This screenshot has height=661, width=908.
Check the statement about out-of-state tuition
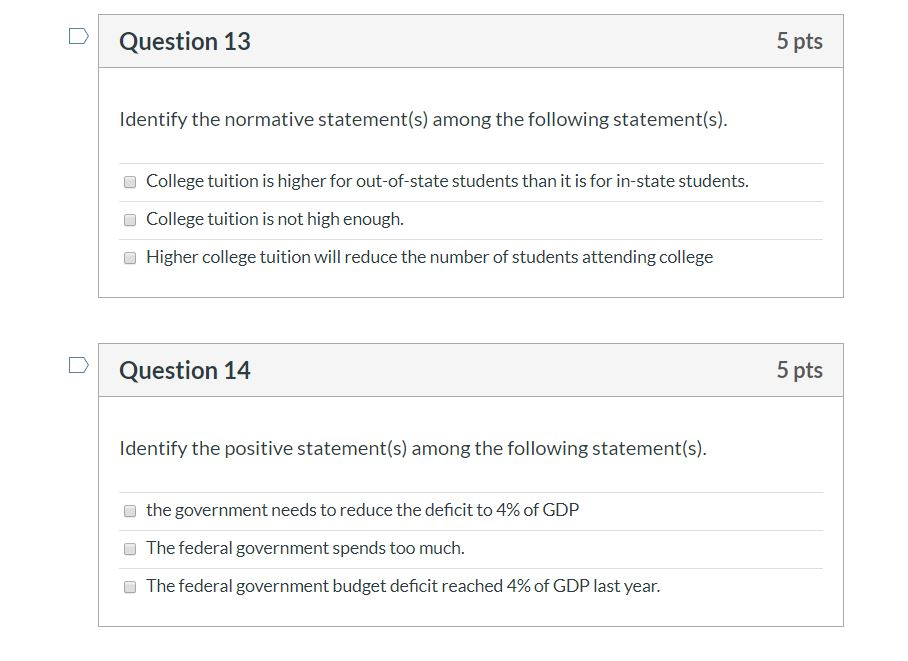(x=128, y=181)
